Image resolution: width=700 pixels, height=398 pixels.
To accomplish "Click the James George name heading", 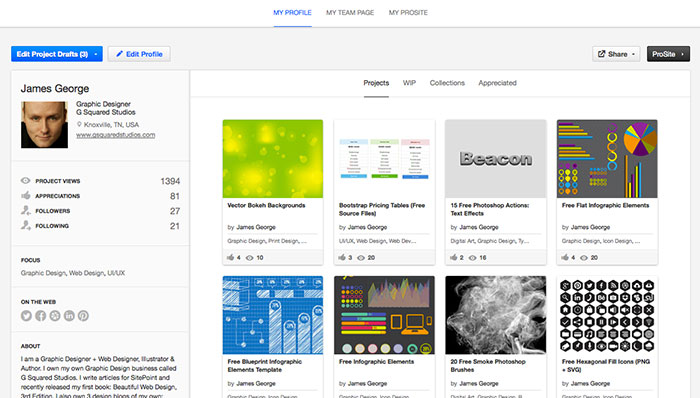I will tap(55, 89).
